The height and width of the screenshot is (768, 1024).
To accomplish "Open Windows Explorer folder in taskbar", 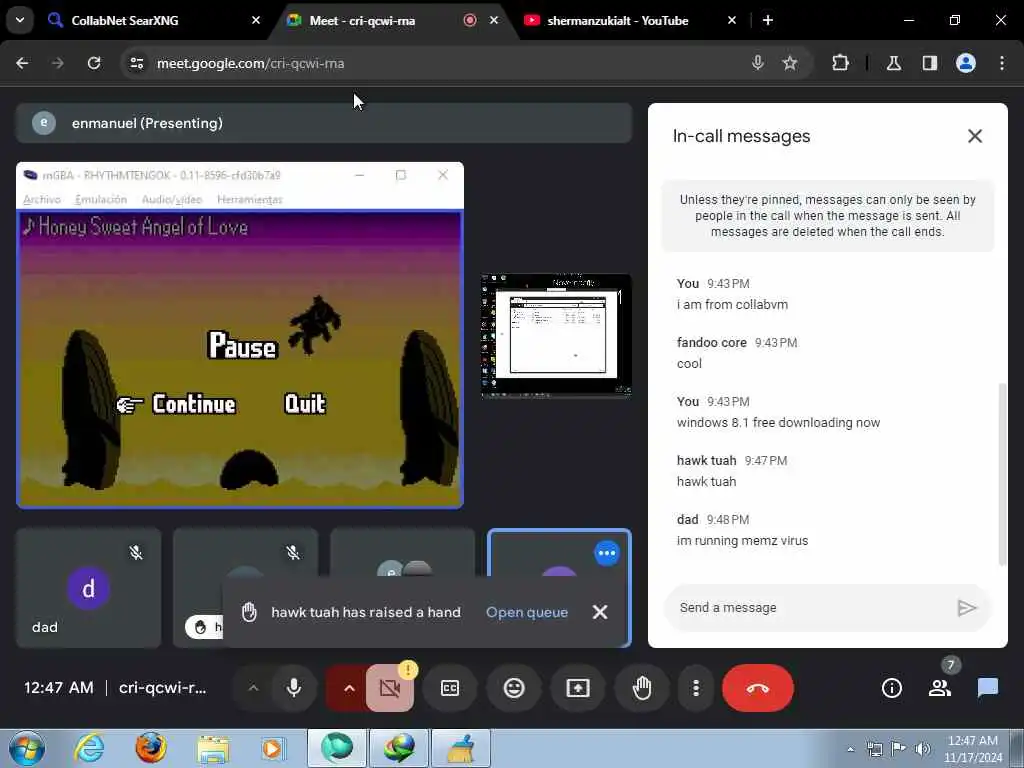I will [x=213, y=748].
